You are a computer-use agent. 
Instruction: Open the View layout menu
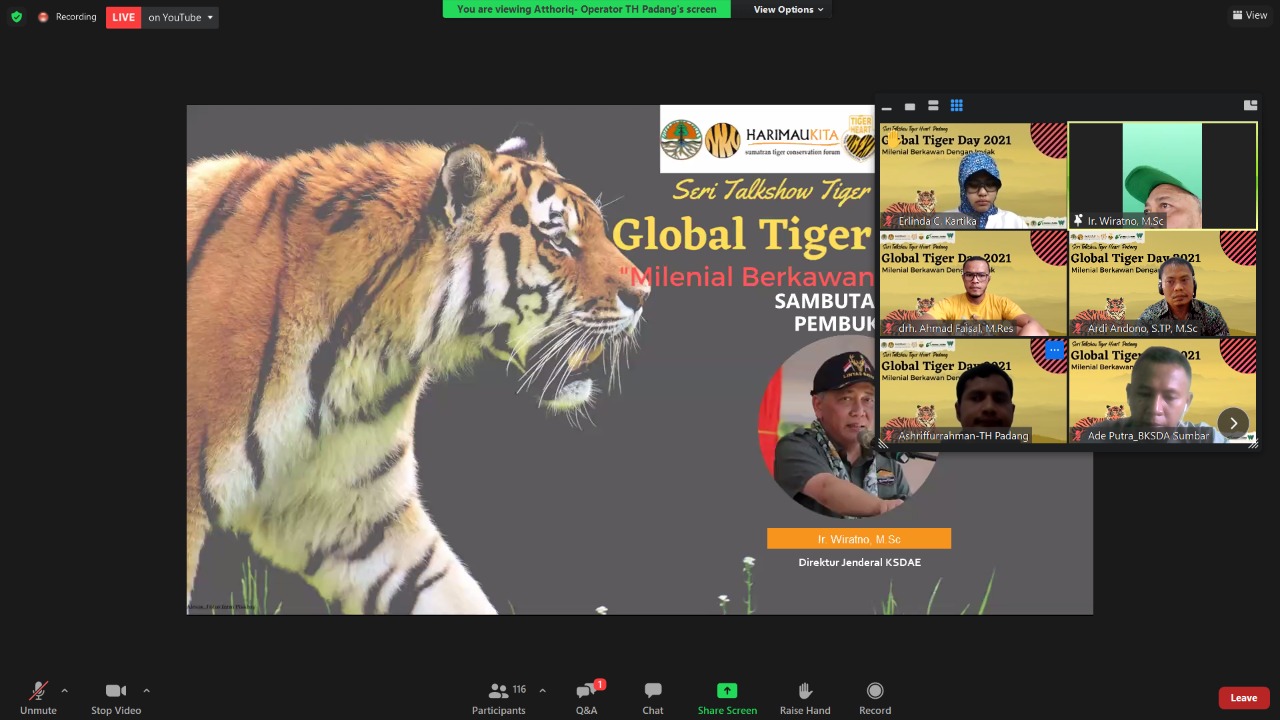[x=1250, y=15]
